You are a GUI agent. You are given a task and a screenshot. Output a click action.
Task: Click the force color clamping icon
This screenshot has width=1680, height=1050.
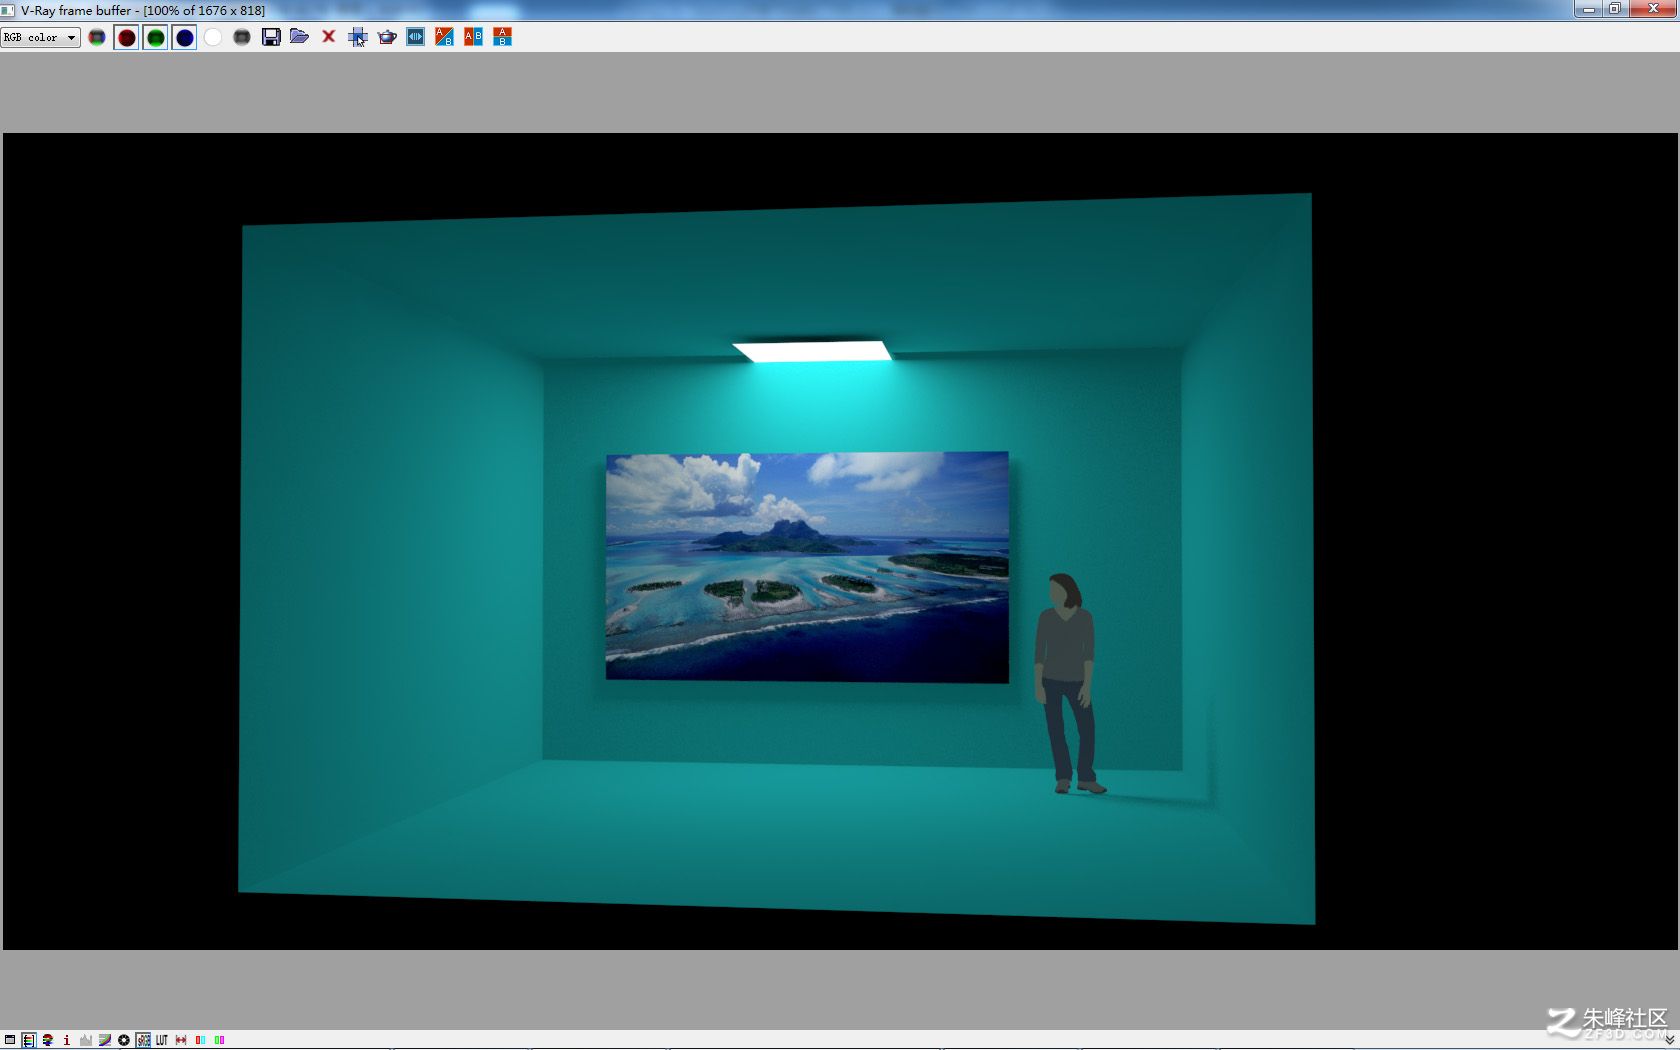pyautogui.click(x=47, y=1040)
